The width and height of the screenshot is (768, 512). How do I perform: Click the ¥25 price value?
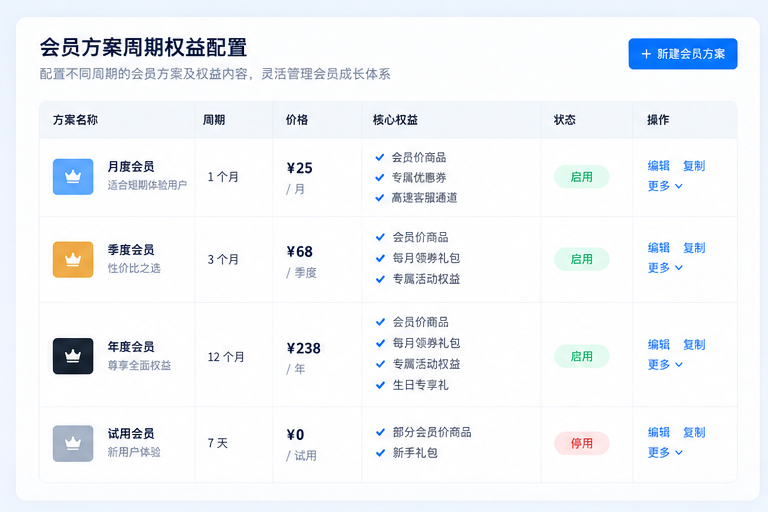(300, 169)
